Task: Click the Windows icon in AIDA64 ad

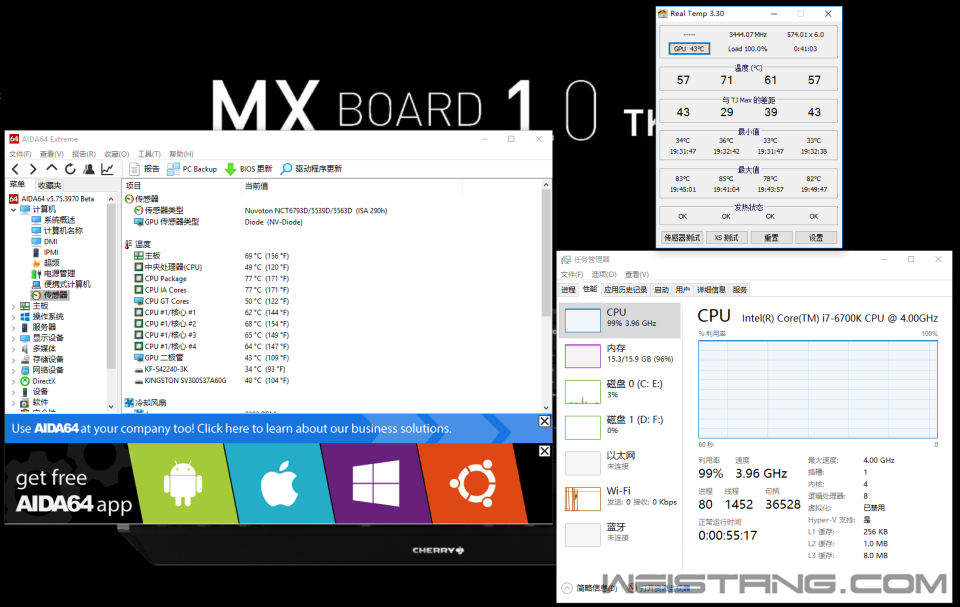Action: click(x=376, y=483)
